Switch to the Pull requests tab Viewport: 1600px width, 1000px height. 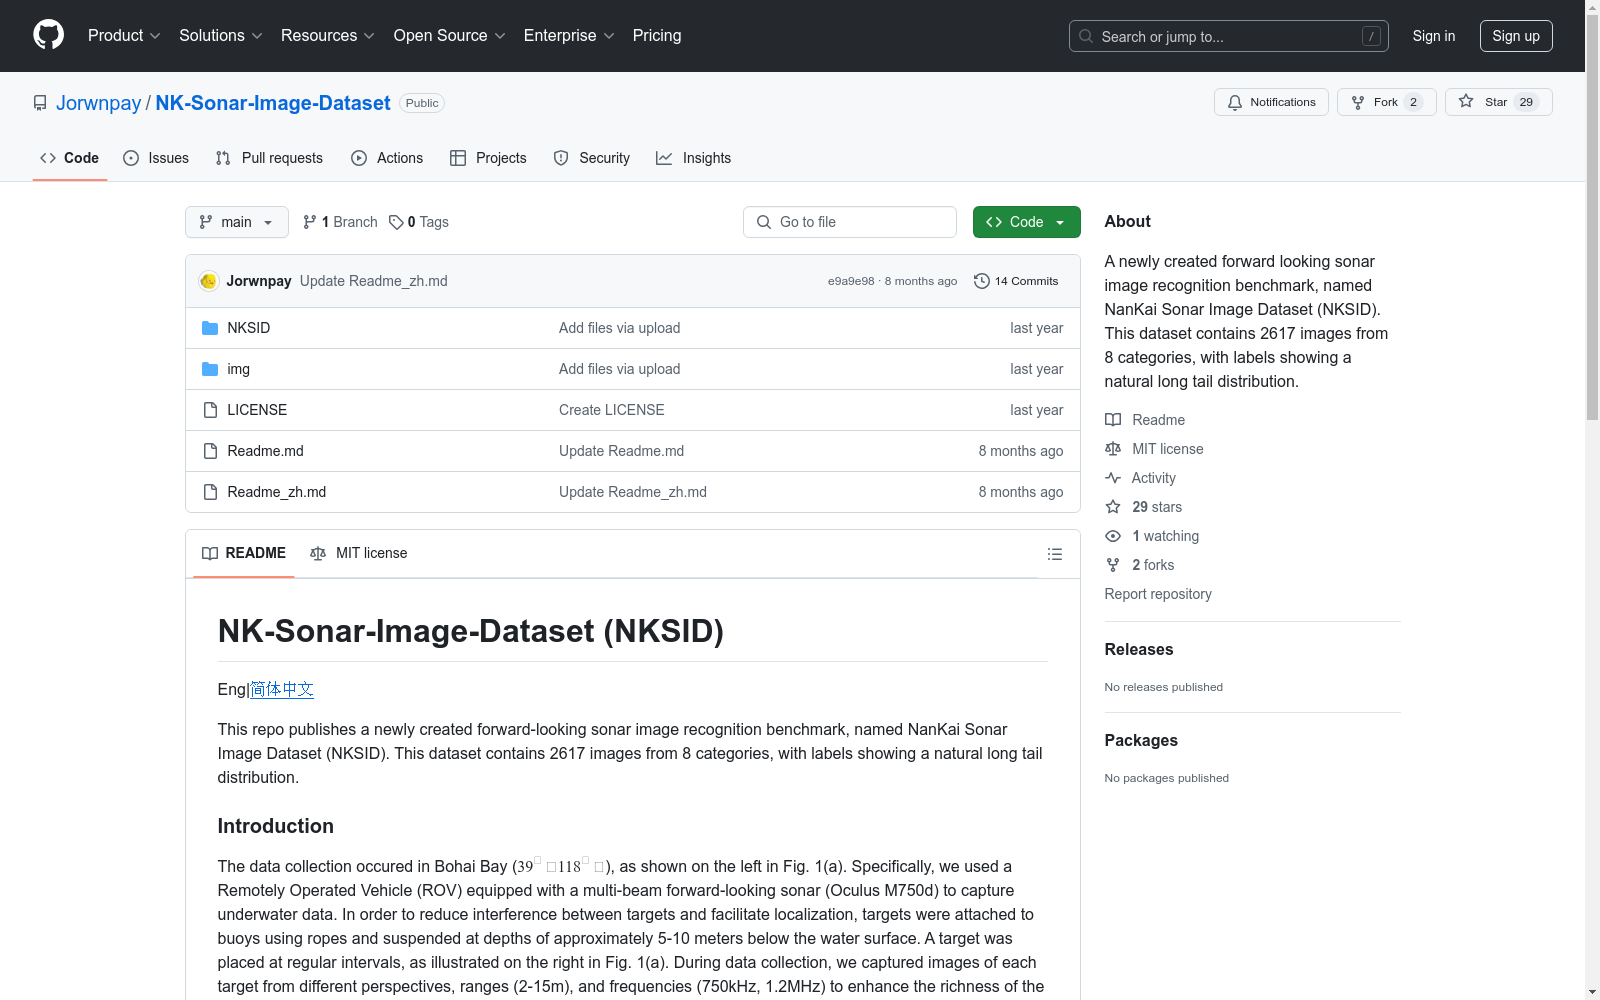point(269,158)
